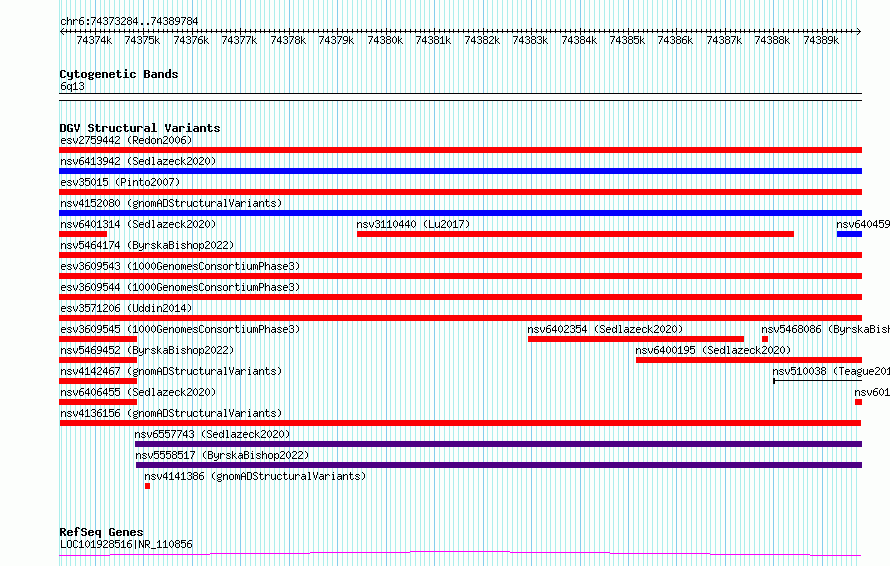This screenshot has height=566, width=890.
Task: Select tiny red marker under nsv4141386
Action: (x=148, y=486)
